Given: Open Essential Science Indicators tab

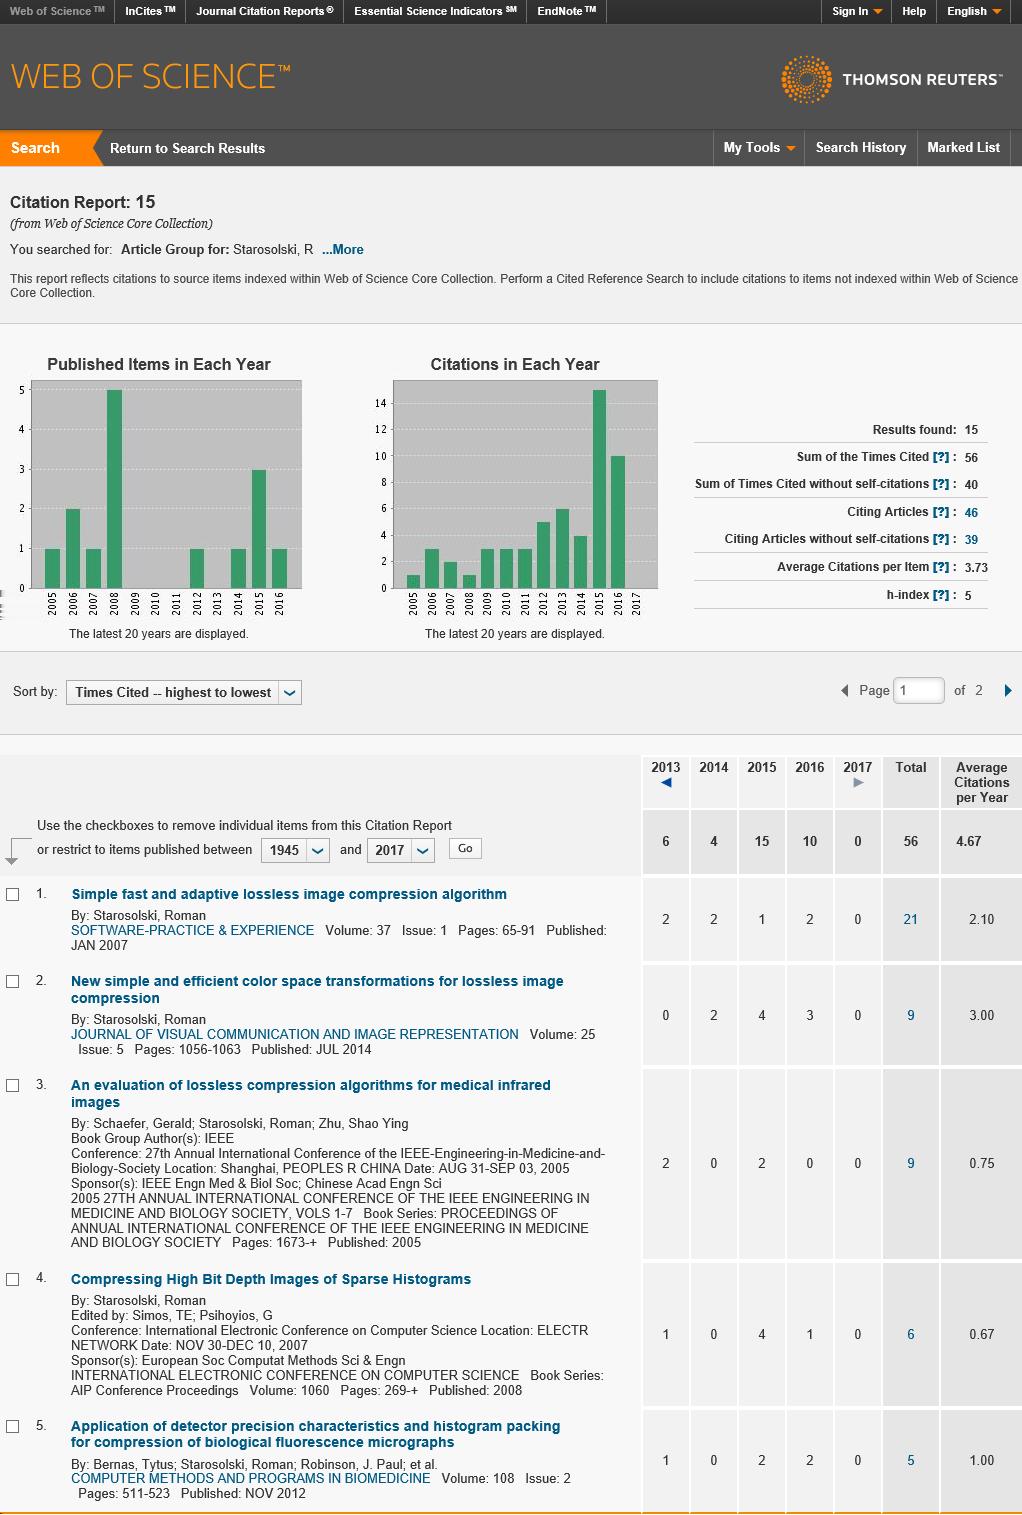Looking at the screenshot, I should [436, 11].
